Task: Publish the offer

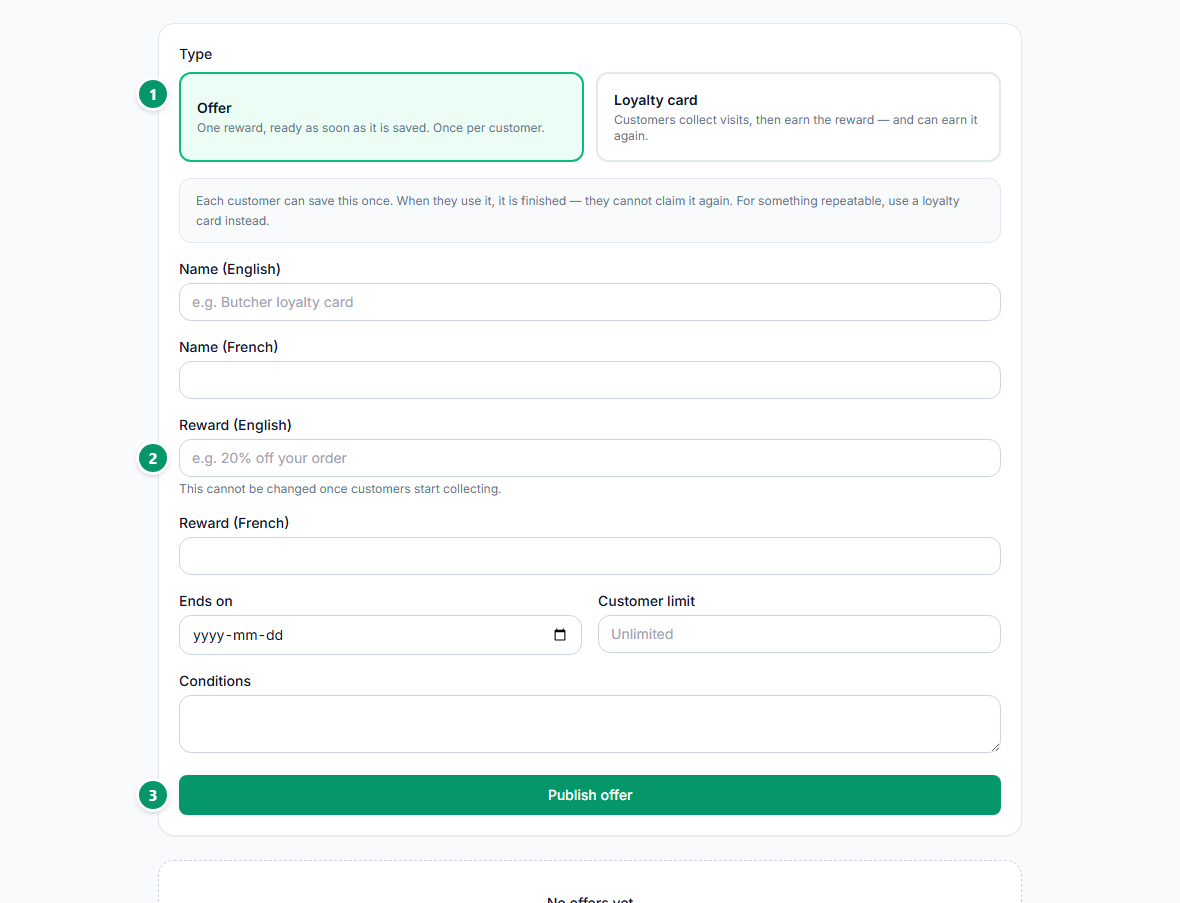Action: (590, 795)
